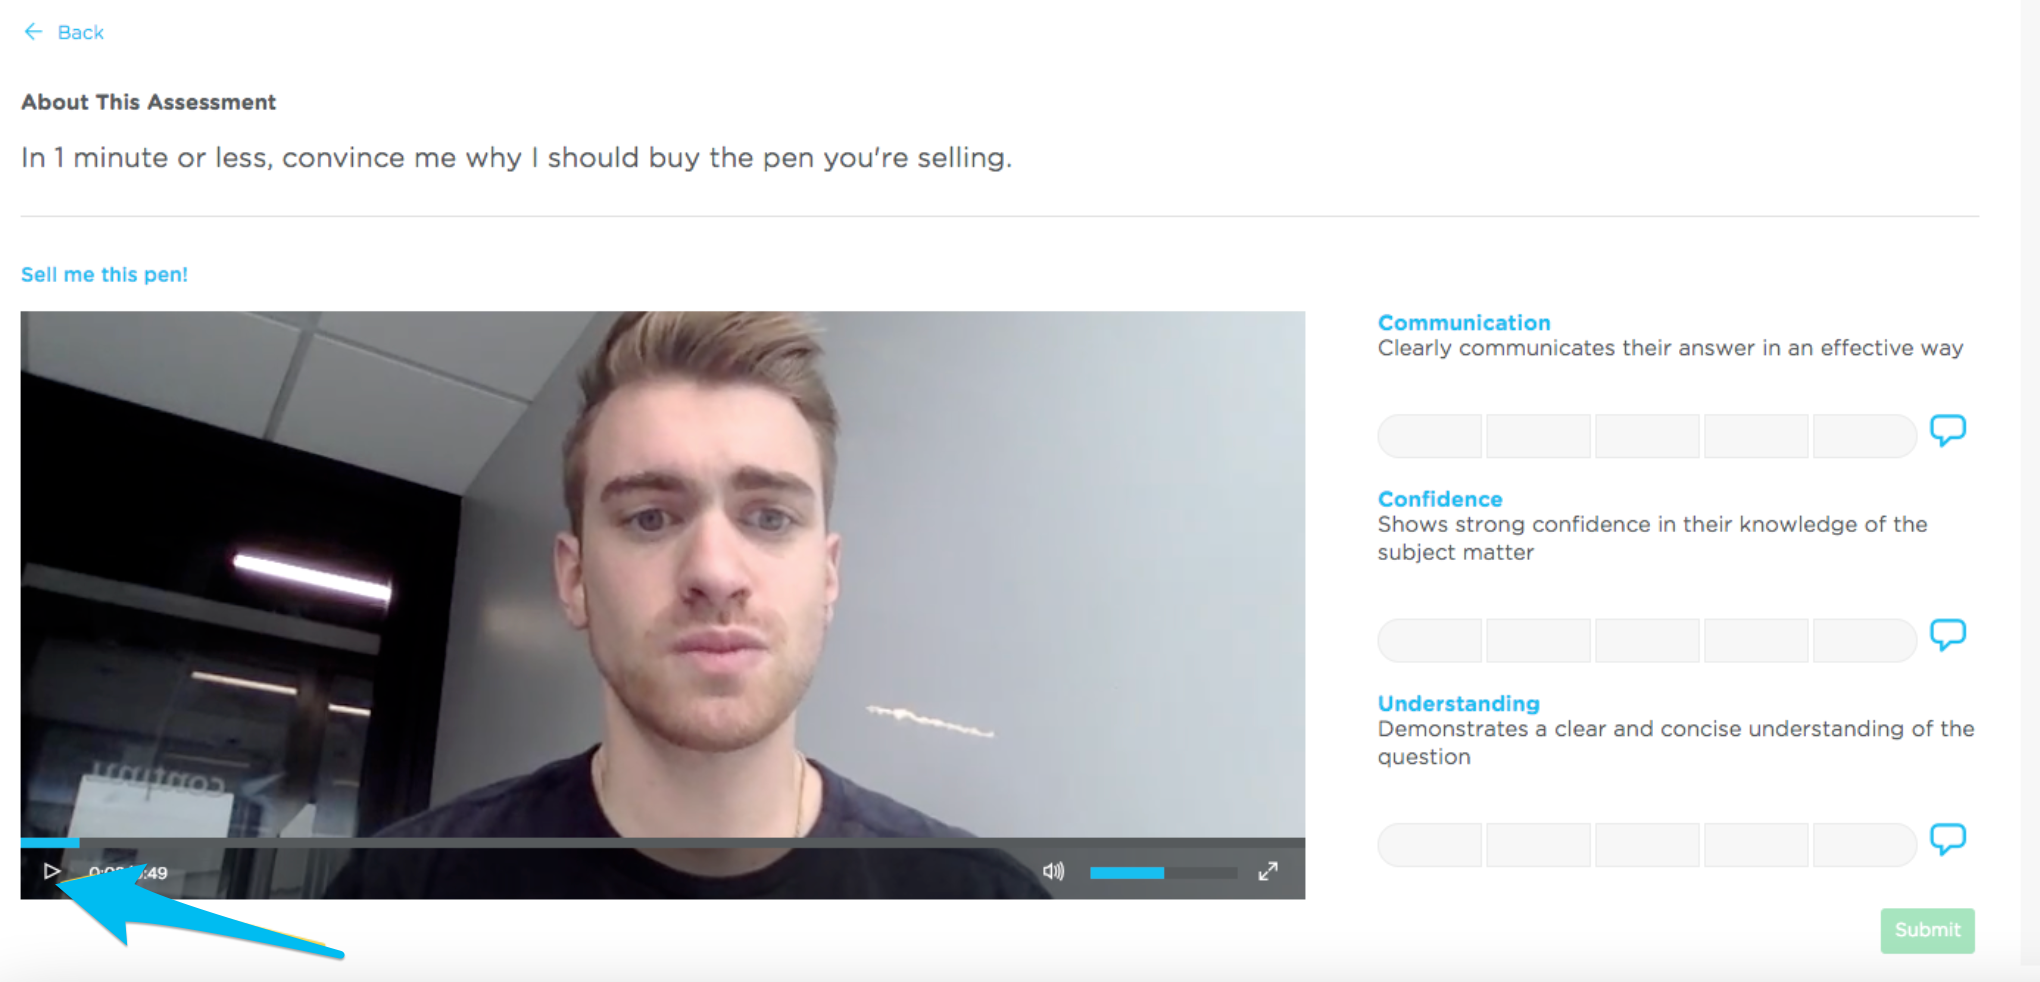The height and width of the screenshot is (982, 2040).
Task: Adjust the video volume slider
Action: tap(1163, 872)
